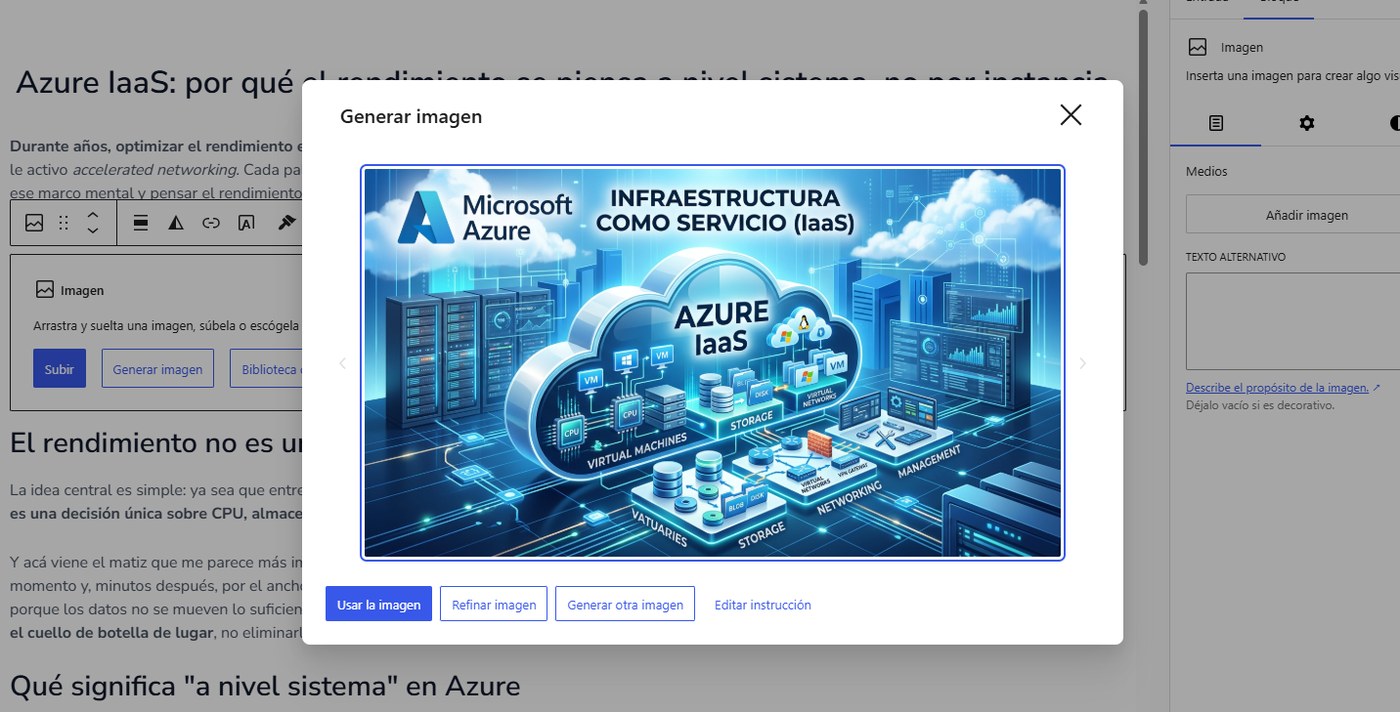This screenshot has width=1400, height=712.
Task: Click the Generar imagen dialog title
Action: (x=411, y=116)
